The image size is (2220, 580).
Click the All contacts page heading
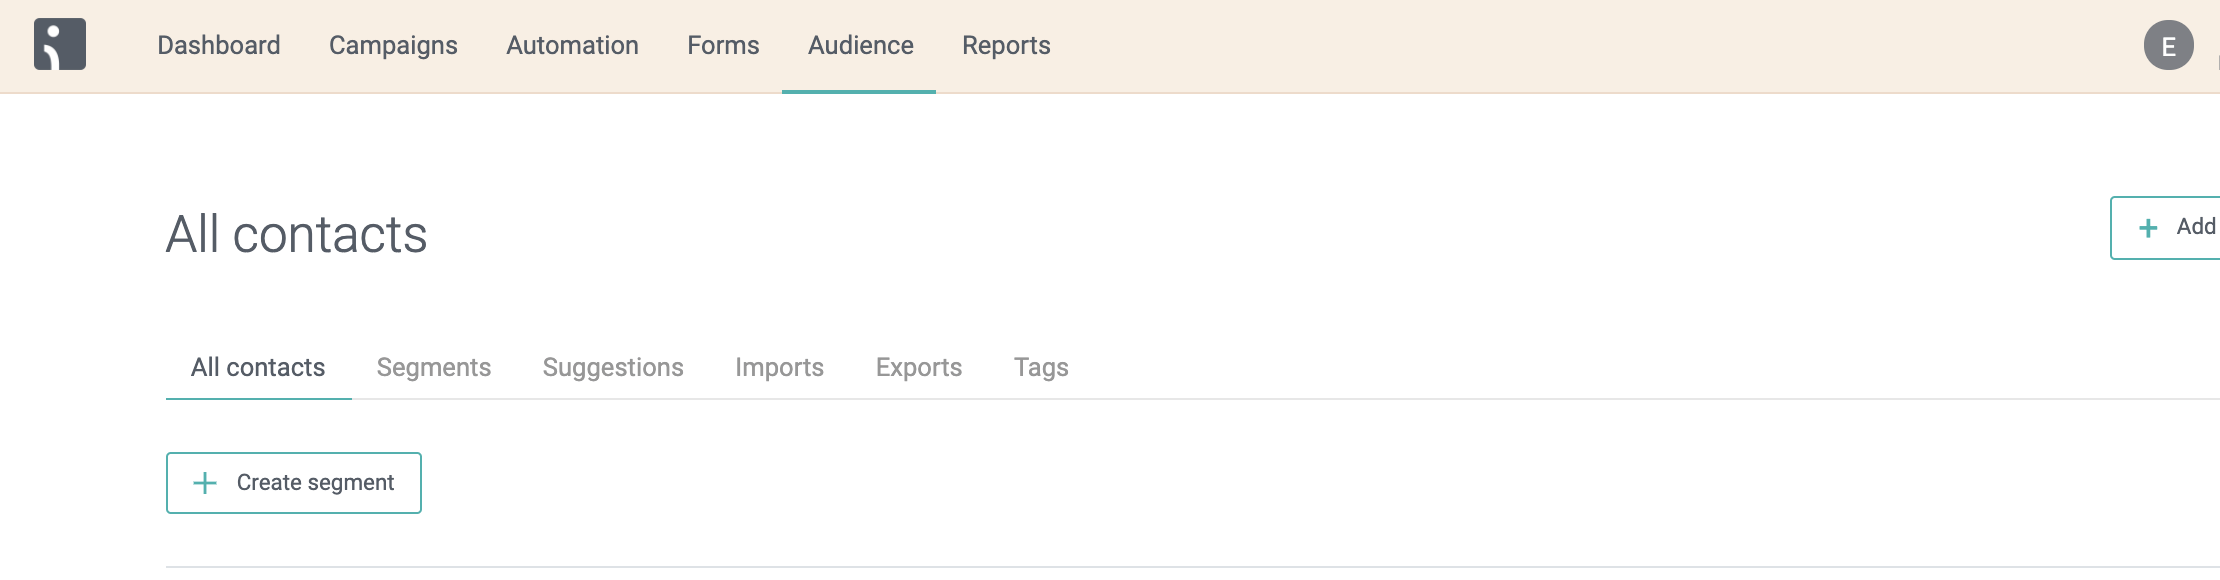point(297,235)
